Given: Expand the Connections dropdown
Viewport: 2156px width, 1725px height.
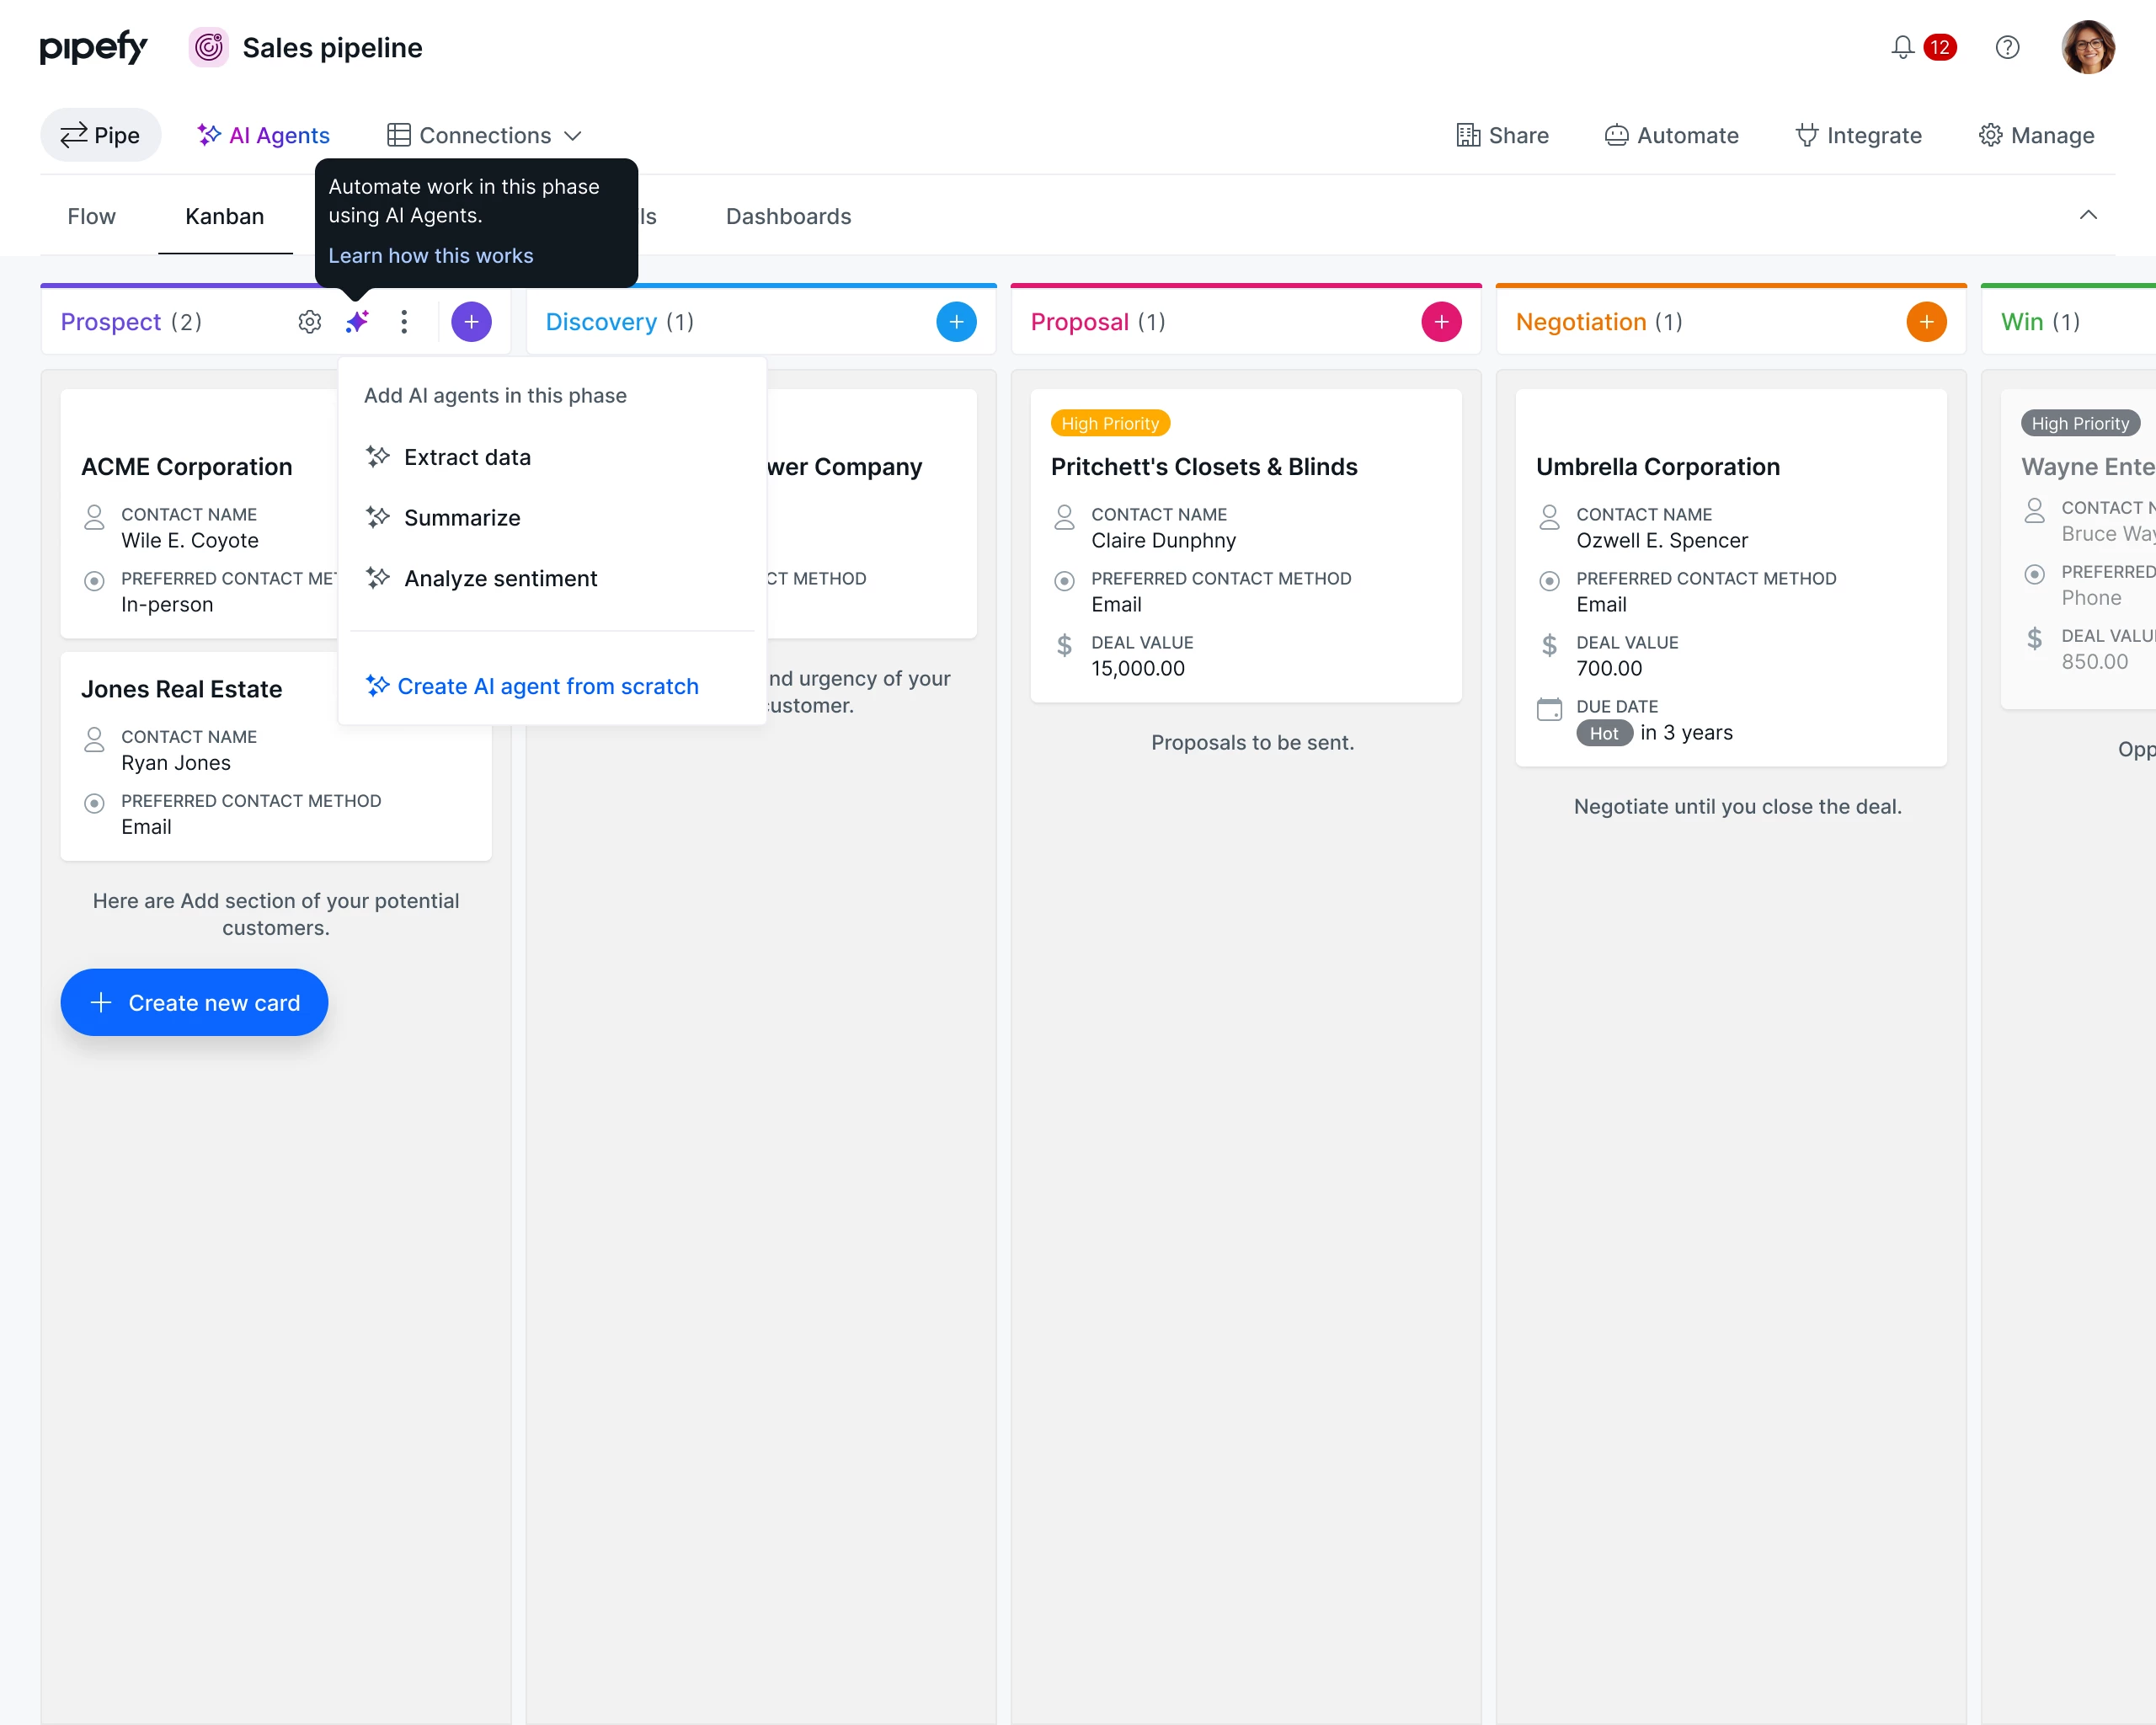Looking at the screenshot, I should (x=485, y=135).
